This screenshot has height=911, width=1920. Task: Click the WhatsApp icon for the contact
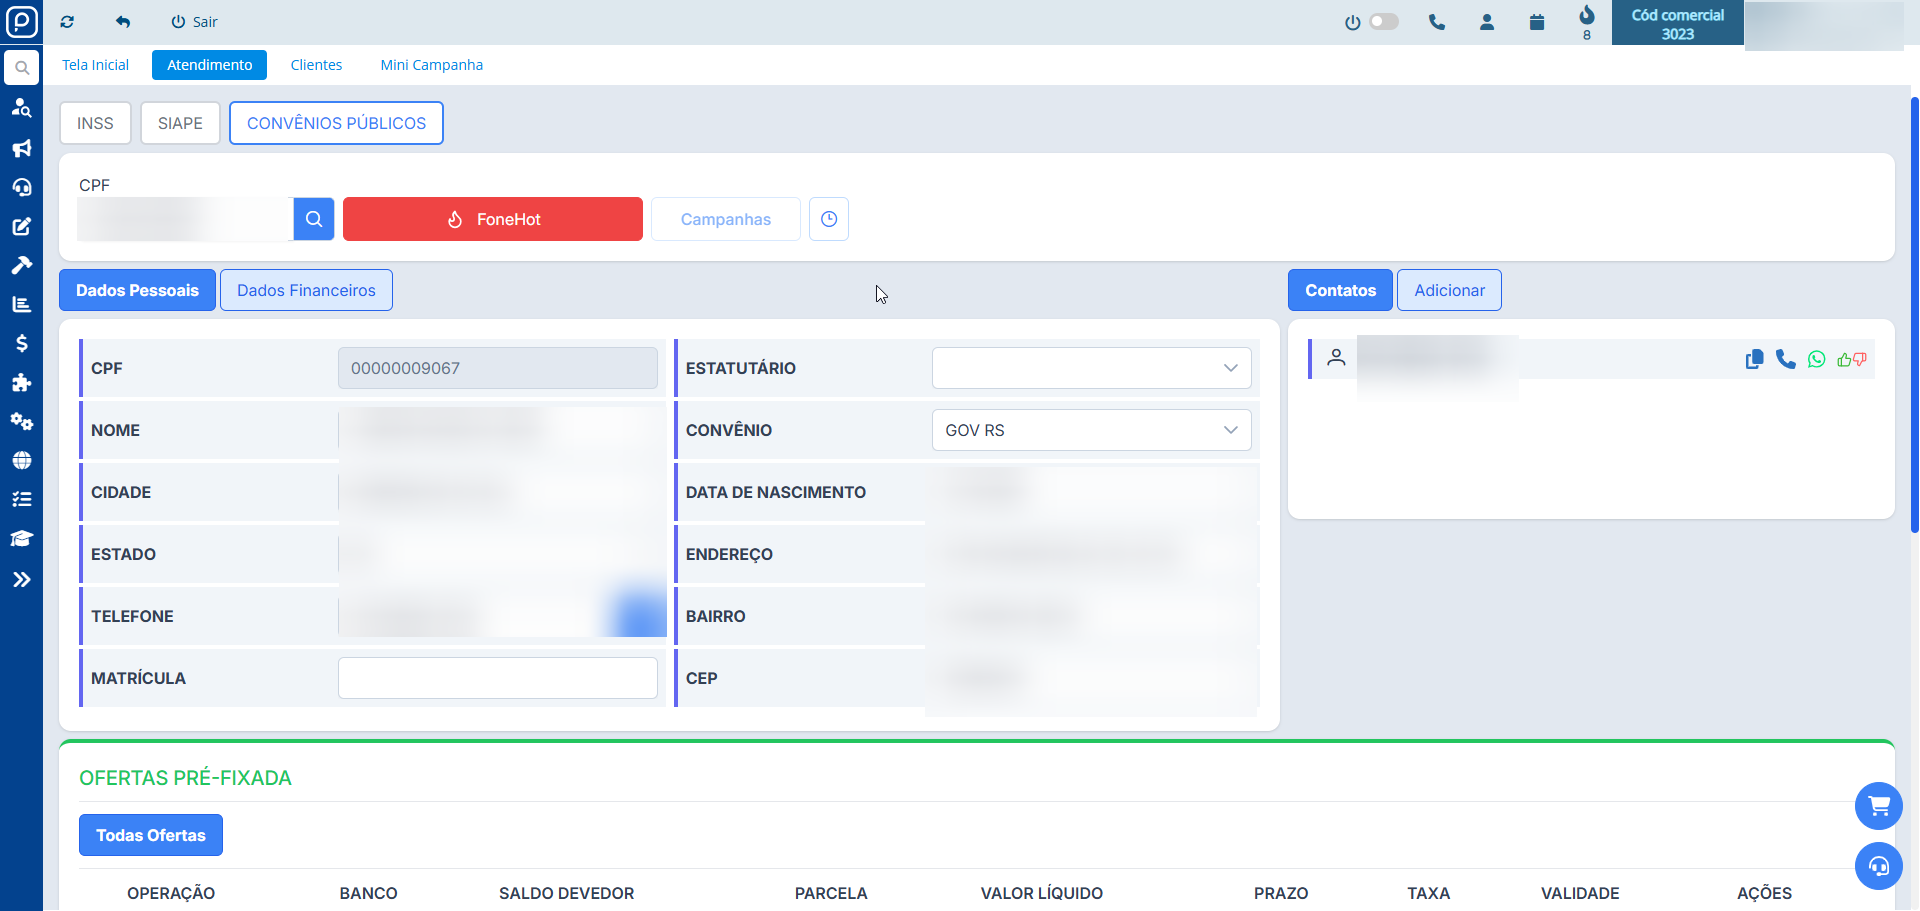pyautogui.click(x=1816, y=359)
